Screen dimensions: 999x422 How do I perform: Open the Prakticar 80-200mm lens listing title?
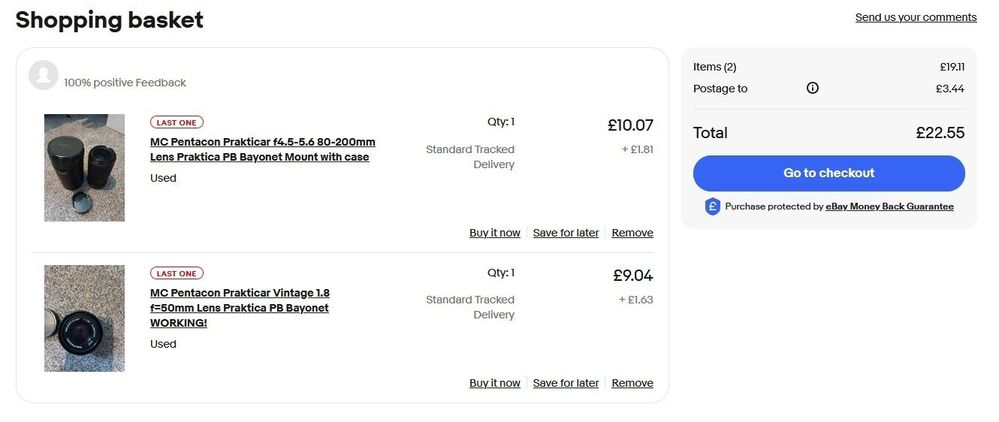tap(262, 149)
